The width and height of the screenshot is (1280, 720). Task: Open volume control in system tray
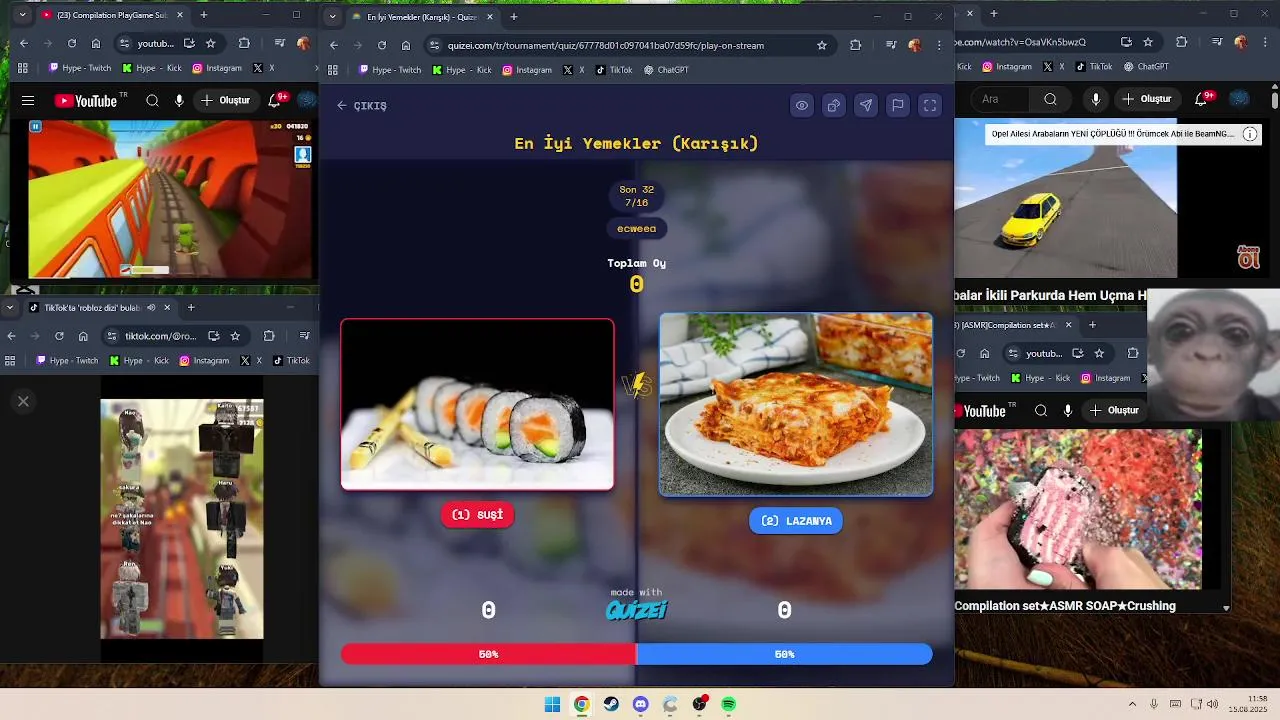(x=1213, y=704)
